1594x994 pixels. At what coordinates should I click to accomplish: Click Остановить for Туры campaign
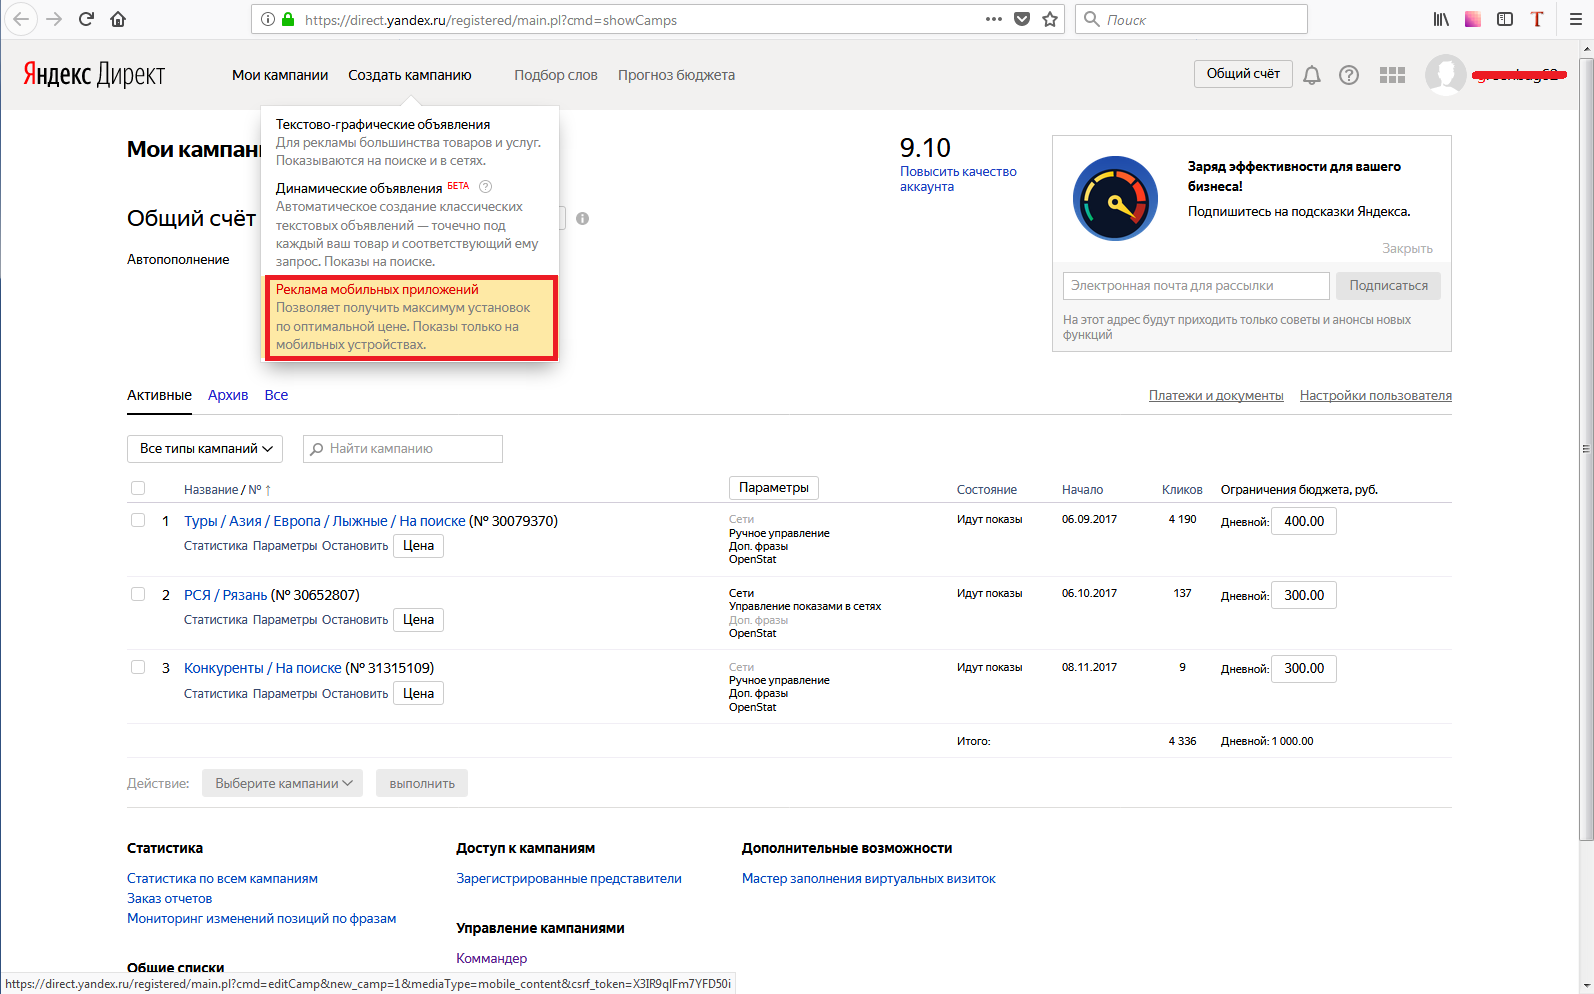coord(355,546)
